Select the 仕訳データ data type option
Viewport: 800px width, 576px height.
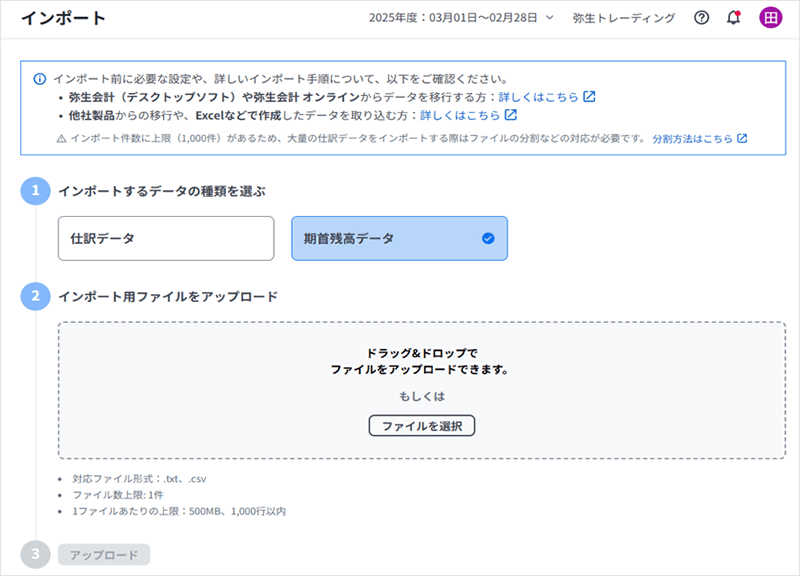166,238
